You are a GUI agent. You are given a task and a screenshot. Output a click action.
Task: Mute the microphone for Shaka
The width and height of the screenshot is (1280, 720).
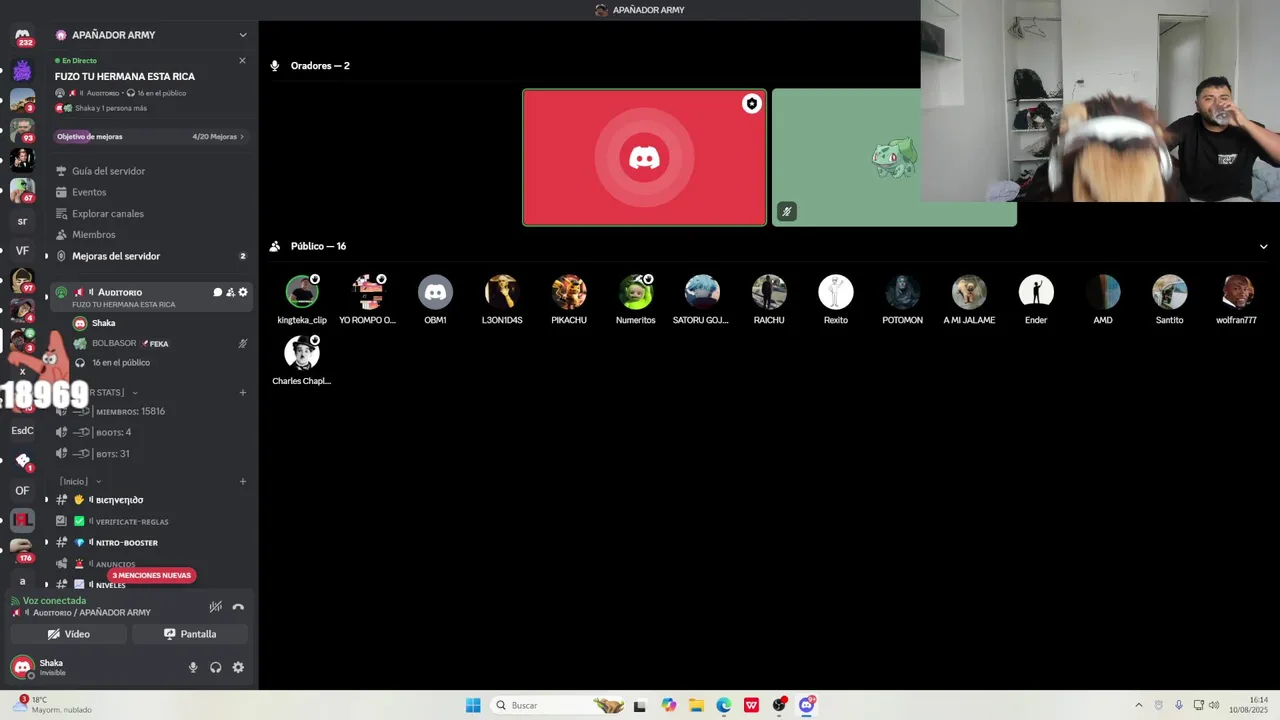193,667
